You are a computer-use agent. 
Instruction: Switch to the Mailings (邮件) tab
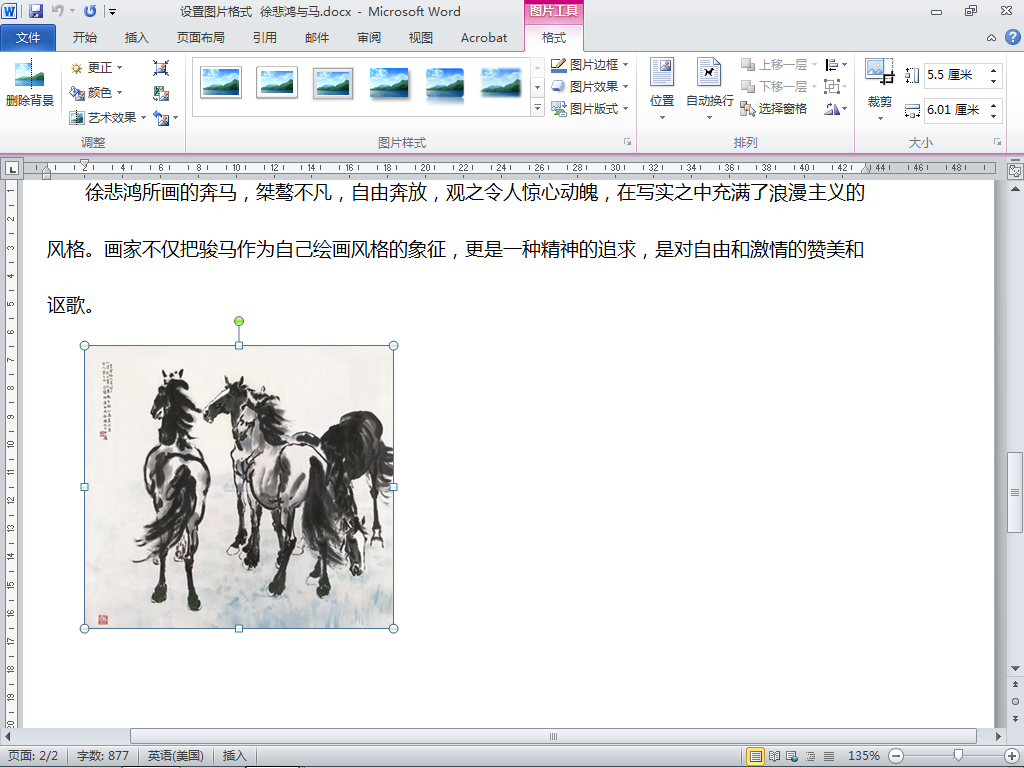pyautogui.click(x=317, y=38)
